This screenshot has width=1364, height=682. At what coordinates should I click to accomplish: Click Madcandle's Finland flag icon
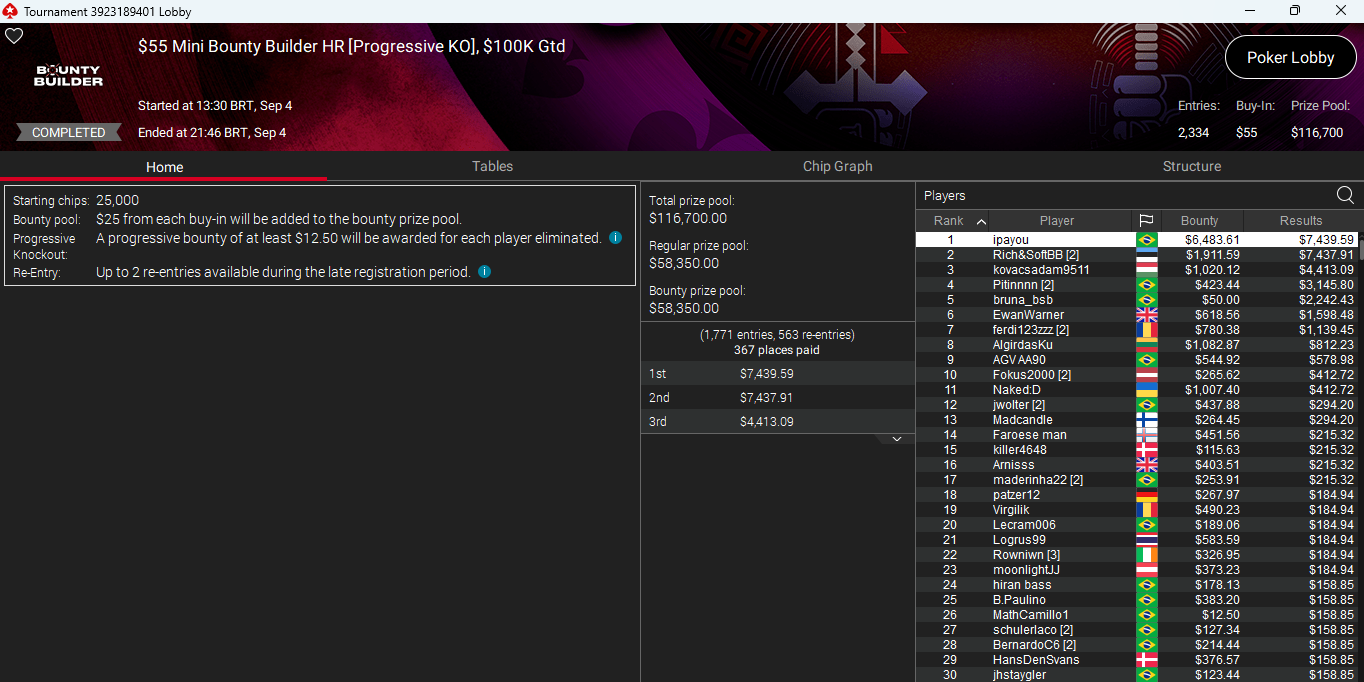(x=1146, y=420)
